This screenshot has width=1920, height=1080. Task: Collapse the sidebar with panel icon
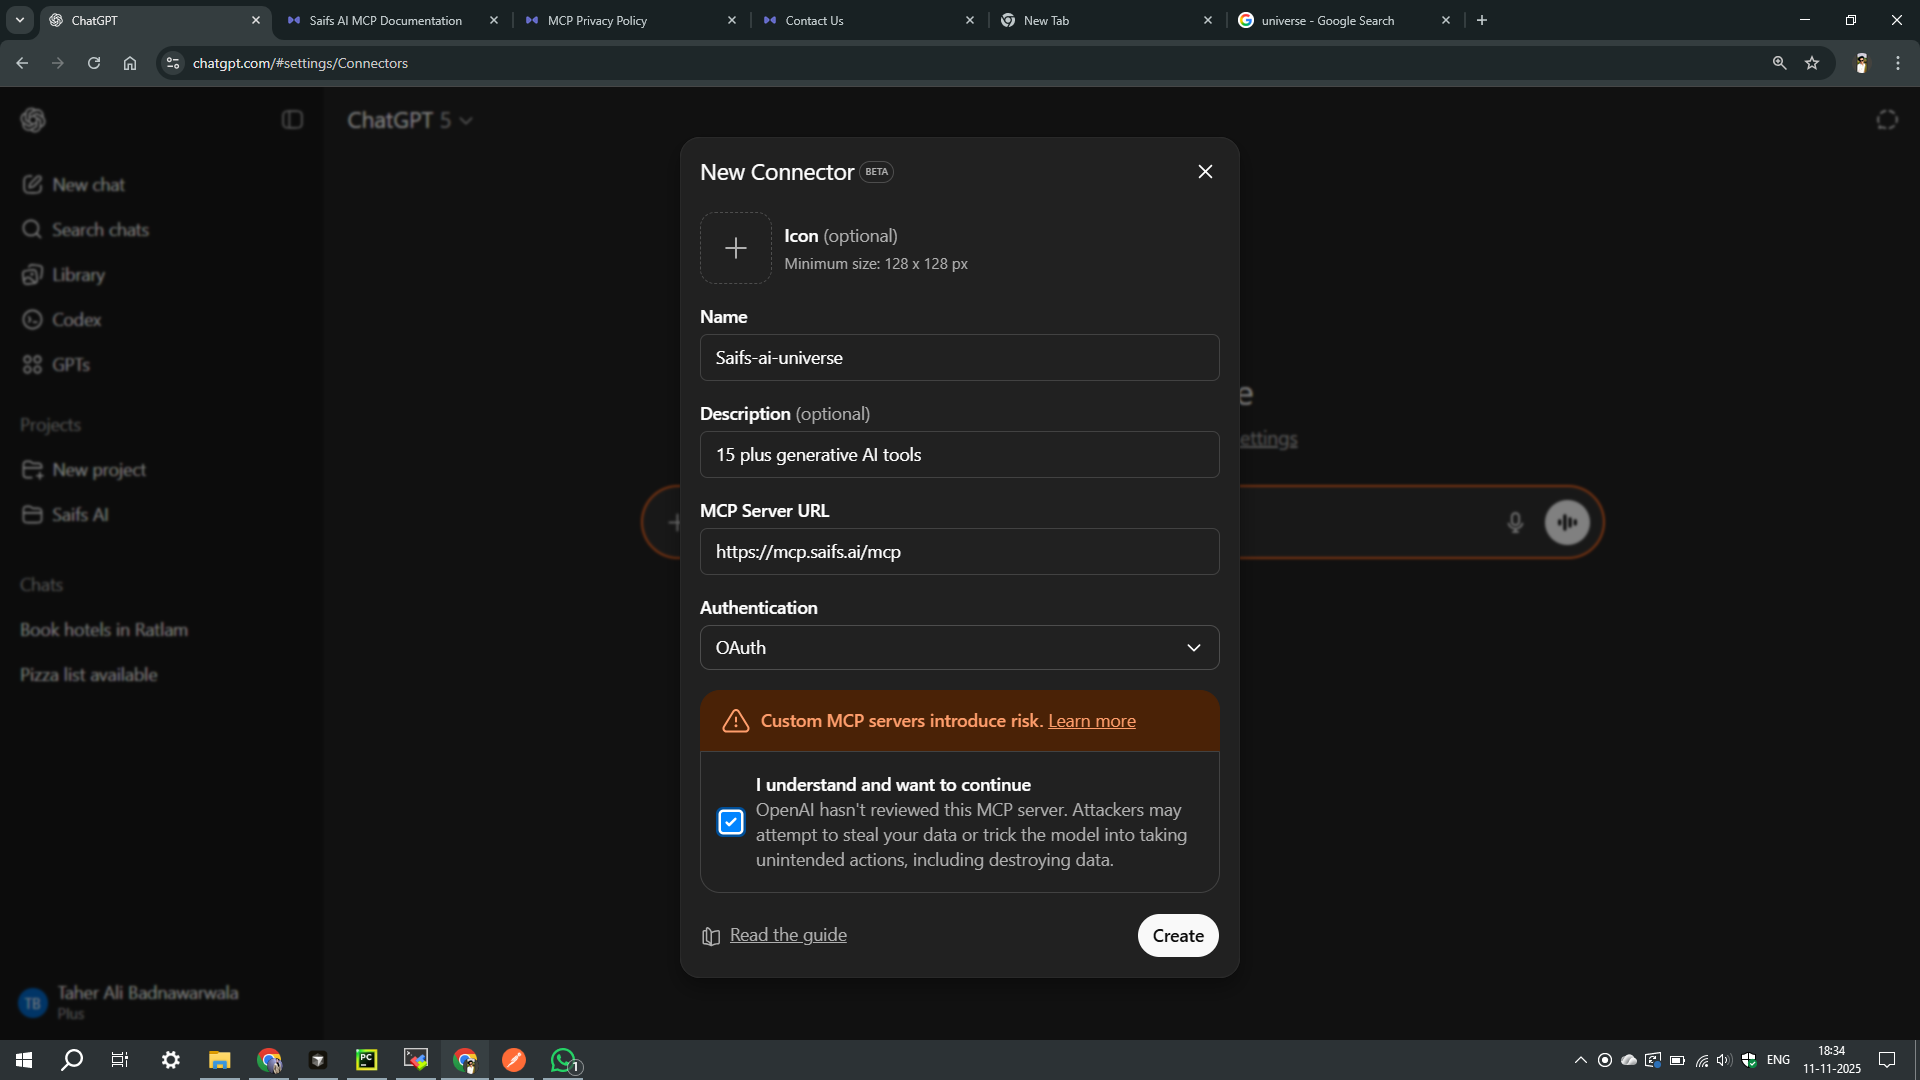pyautogui.click(x=292, y=120)
